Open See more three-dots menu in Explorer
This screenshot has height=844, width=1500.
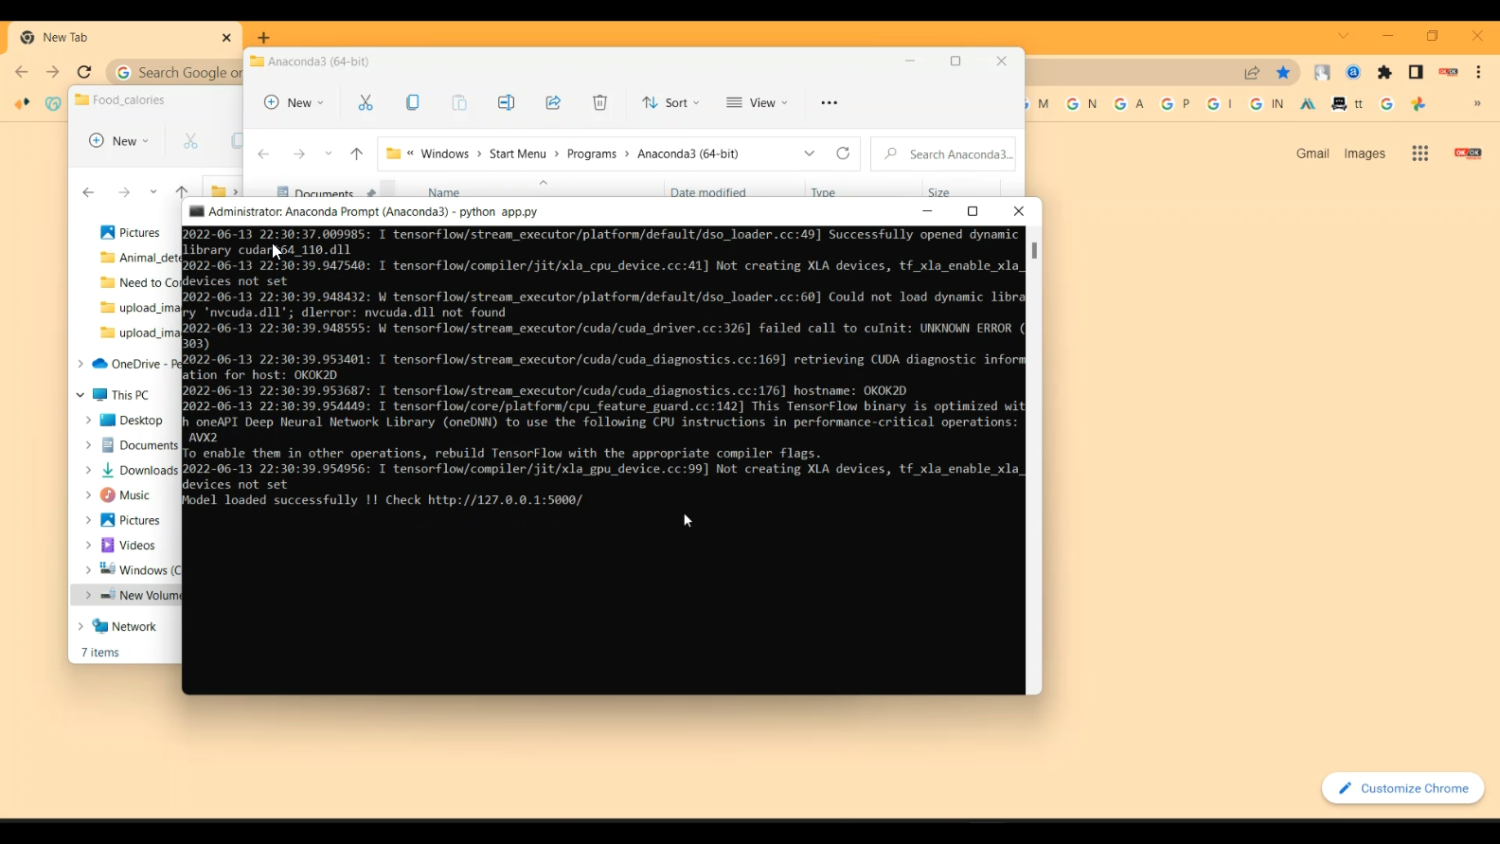click(829, 103)
